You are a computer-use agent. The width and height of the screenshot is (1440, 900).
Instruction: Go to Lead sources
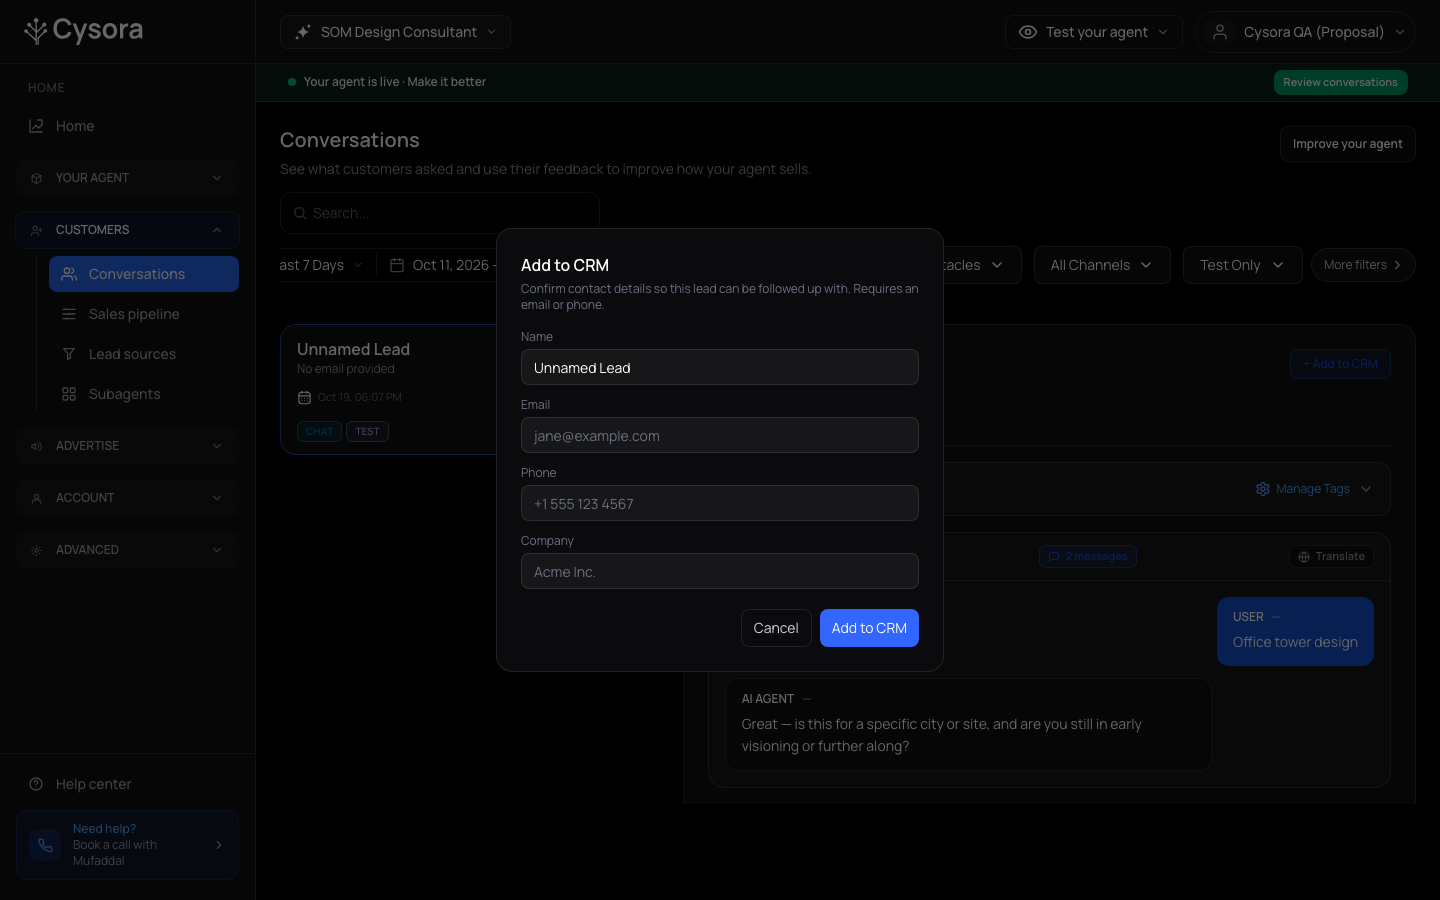coord(144,354)
